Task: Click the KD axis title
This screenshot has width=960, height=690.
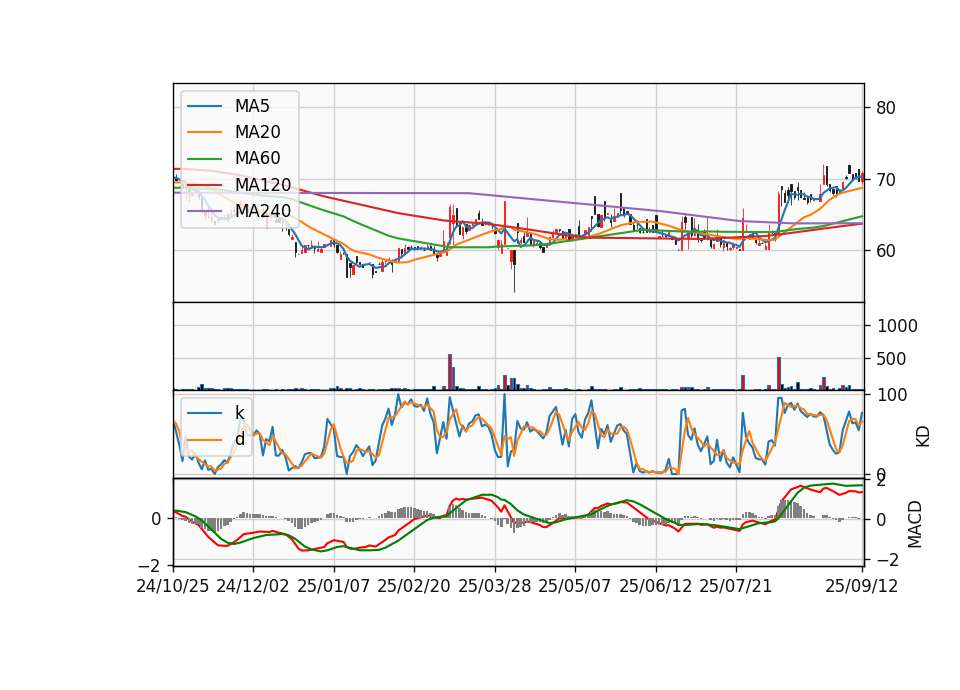Action: (x=923, y=437)
